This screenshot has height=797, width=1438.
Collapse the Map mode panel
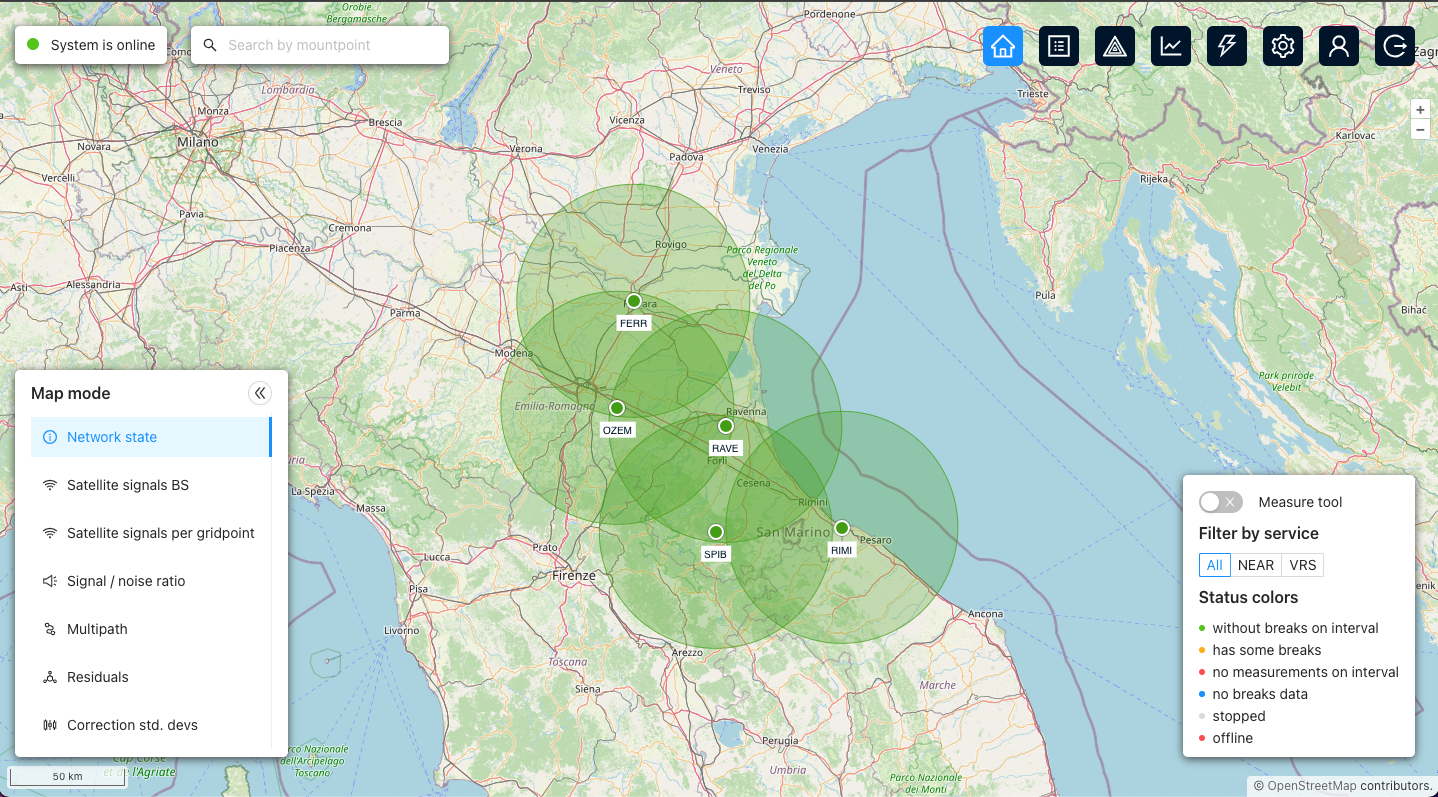click(260, 393)
